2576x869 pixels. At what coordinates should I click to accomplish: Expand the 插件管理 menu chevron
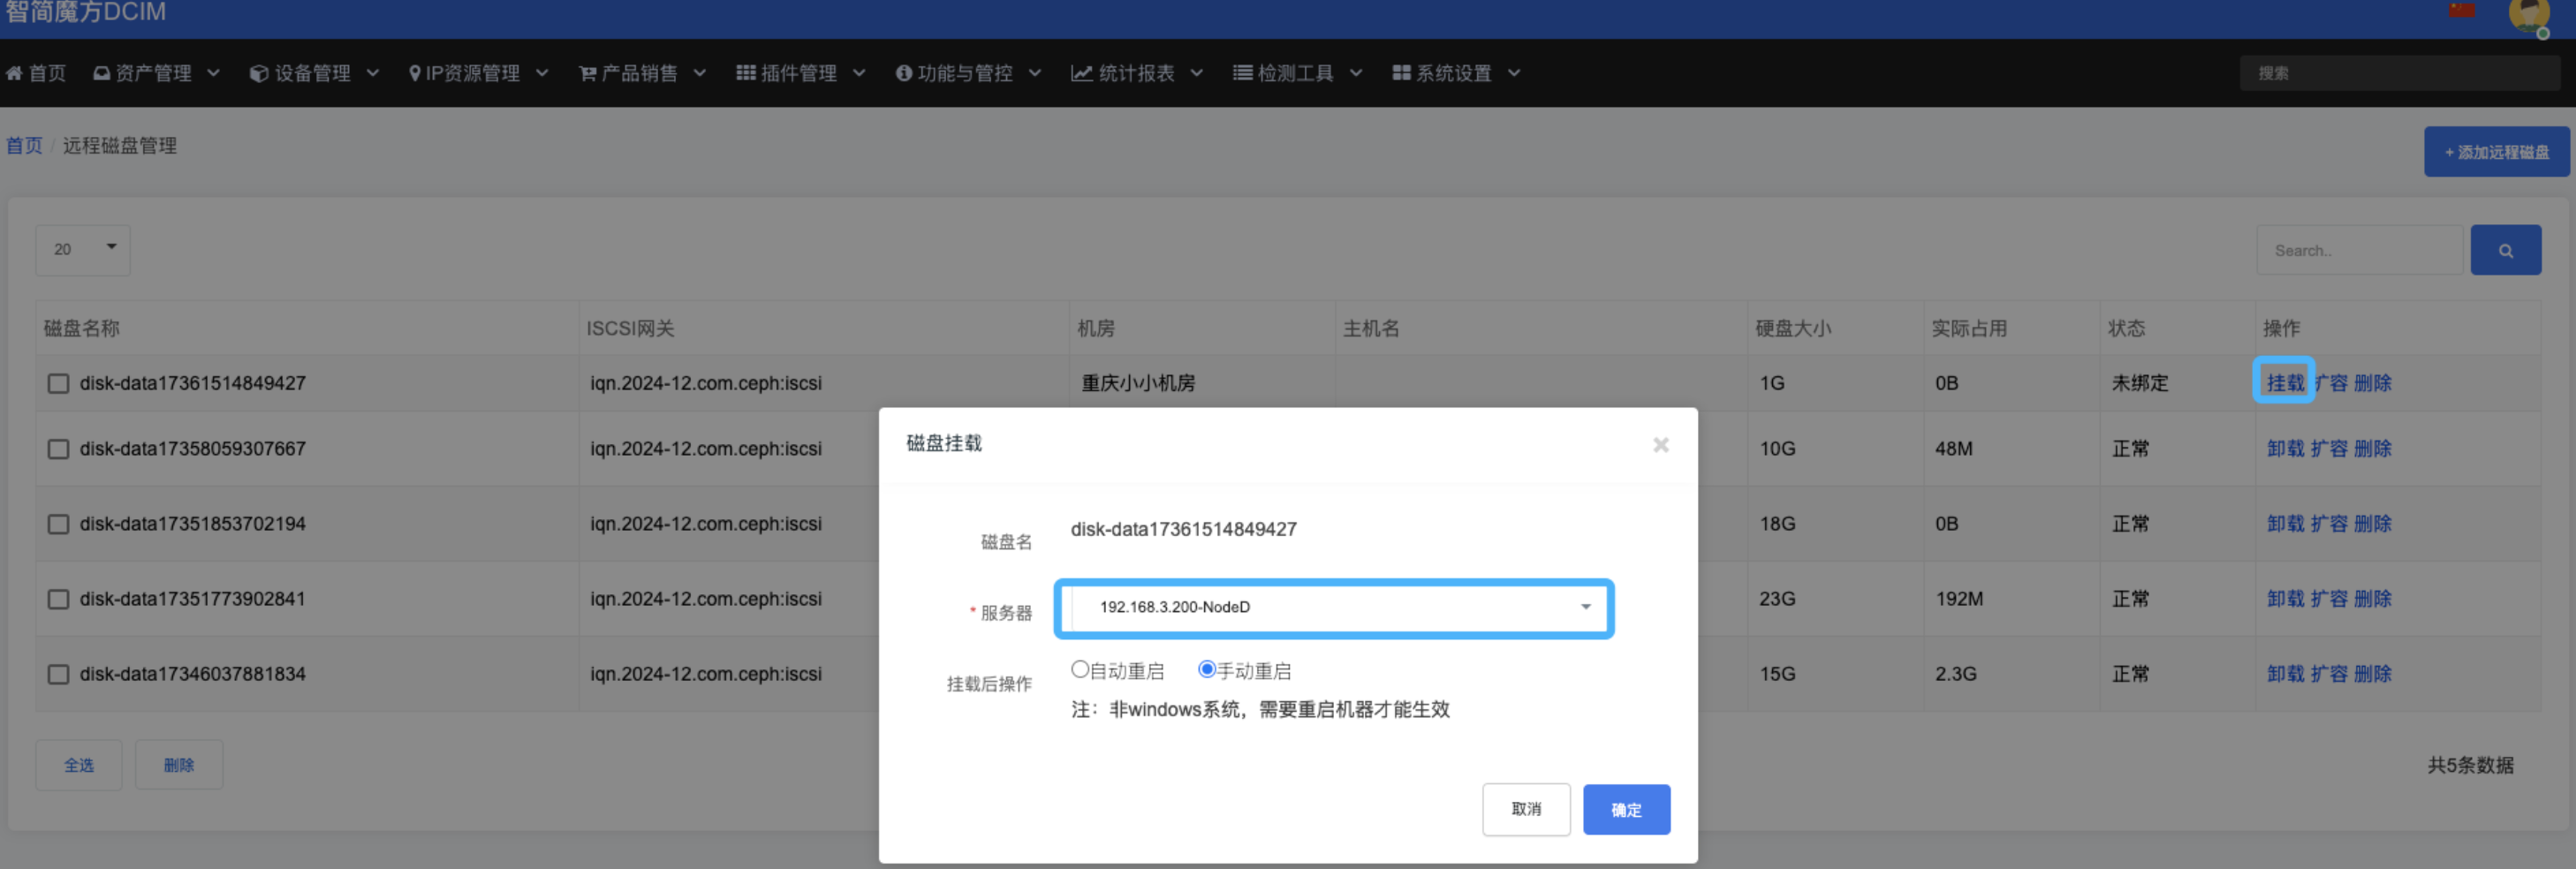859,73
